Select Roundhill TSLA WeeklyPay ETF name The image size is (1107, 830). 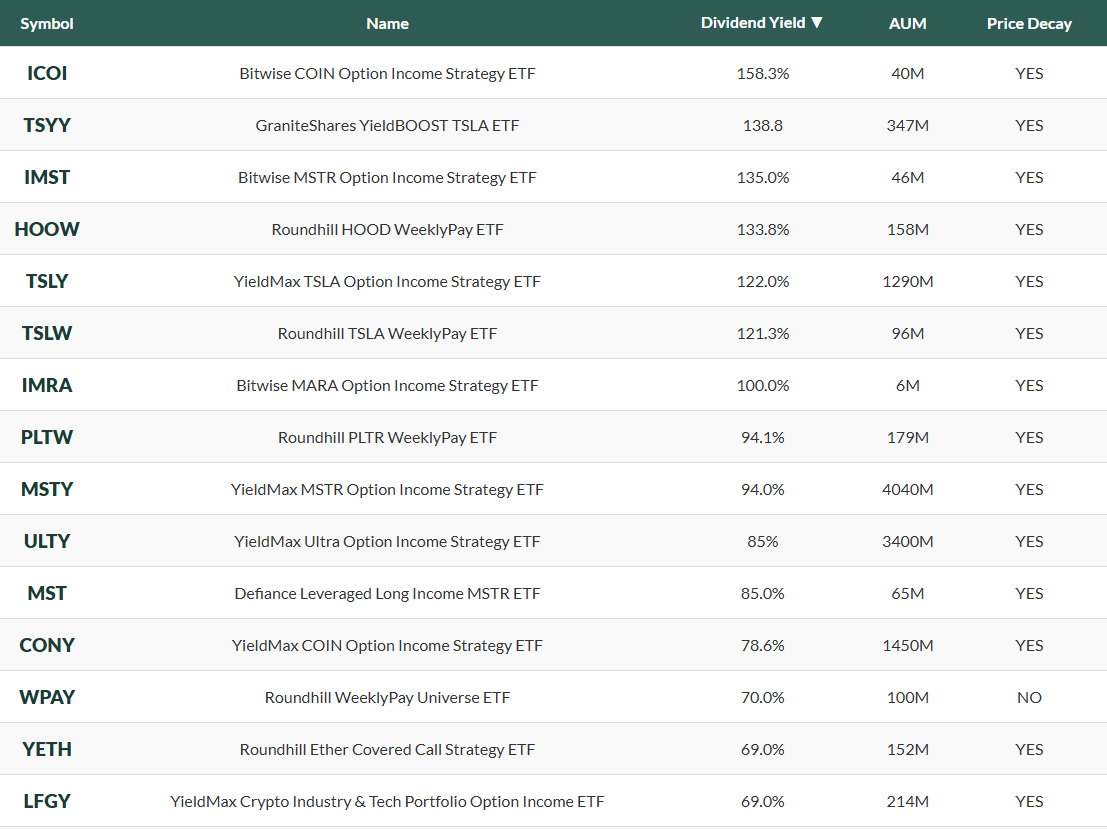click(387, 334)
